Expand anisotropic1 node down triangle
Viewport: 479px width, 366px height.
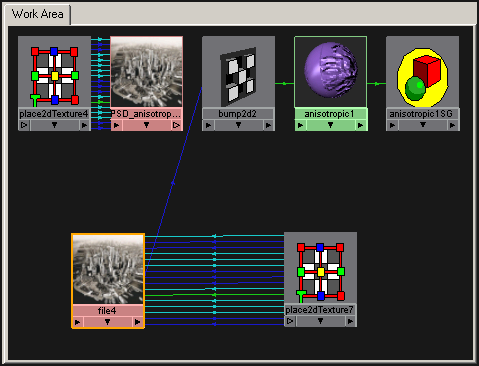[330, 125]
